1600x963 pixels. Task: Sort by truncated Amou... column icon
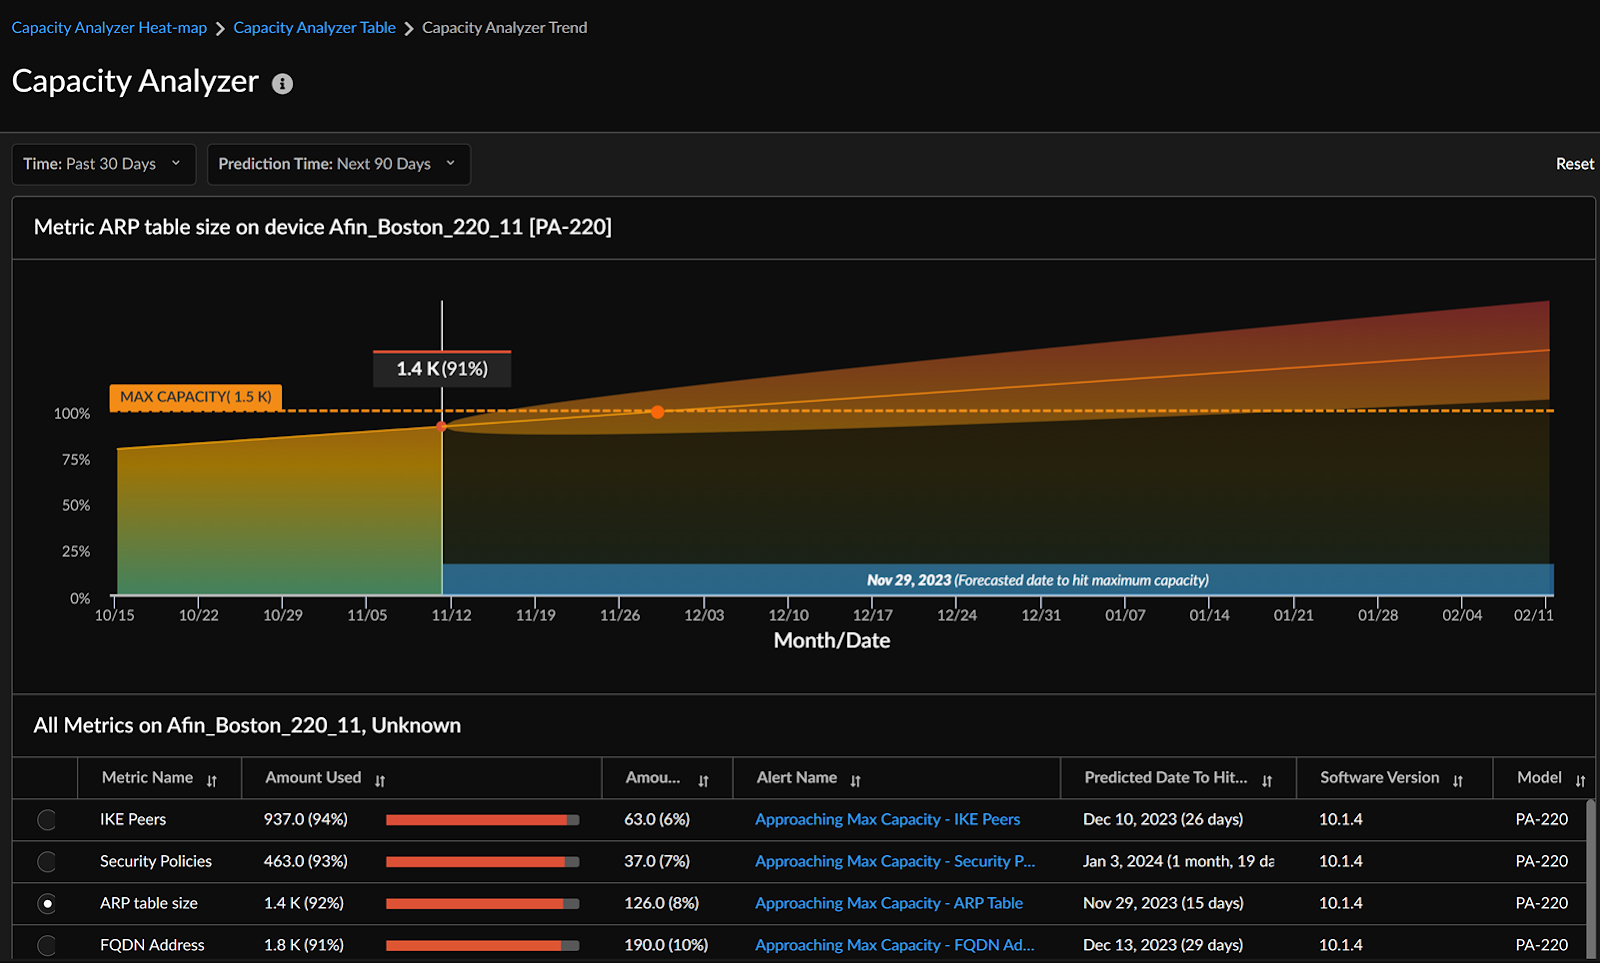(703, 781)
